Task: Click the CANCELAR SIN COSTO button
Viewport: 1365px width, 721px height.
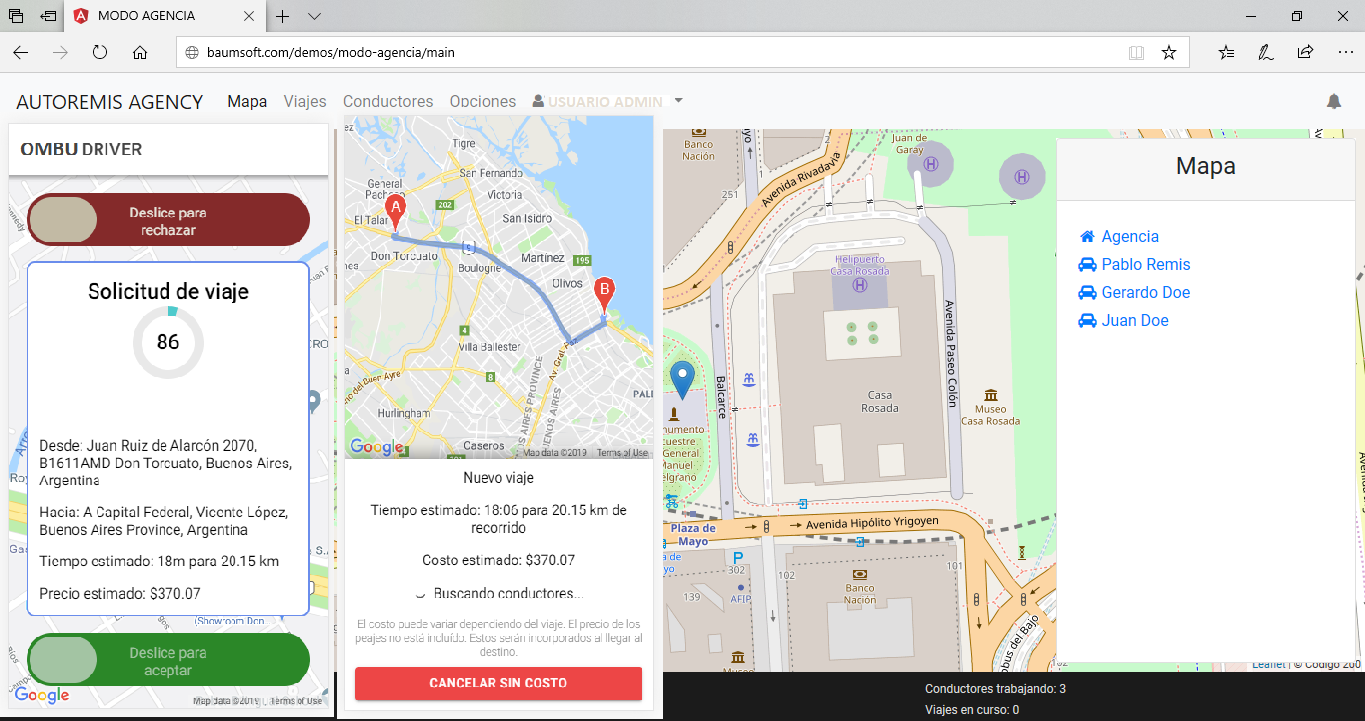Action: (498, 683)
